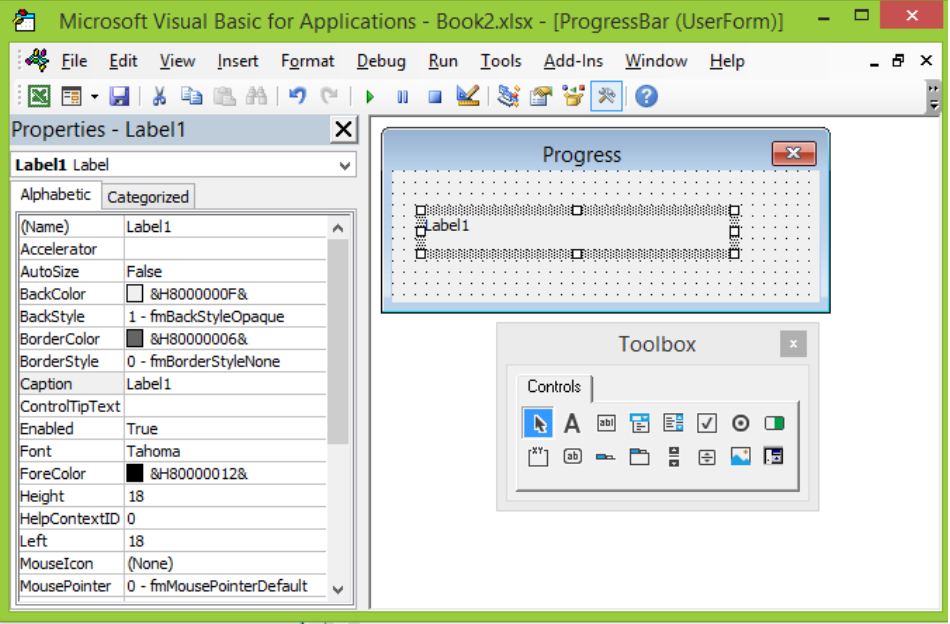Open the Add-Ins menu
Viewport: 950px width, 624px height.
[x=573, y=61]
